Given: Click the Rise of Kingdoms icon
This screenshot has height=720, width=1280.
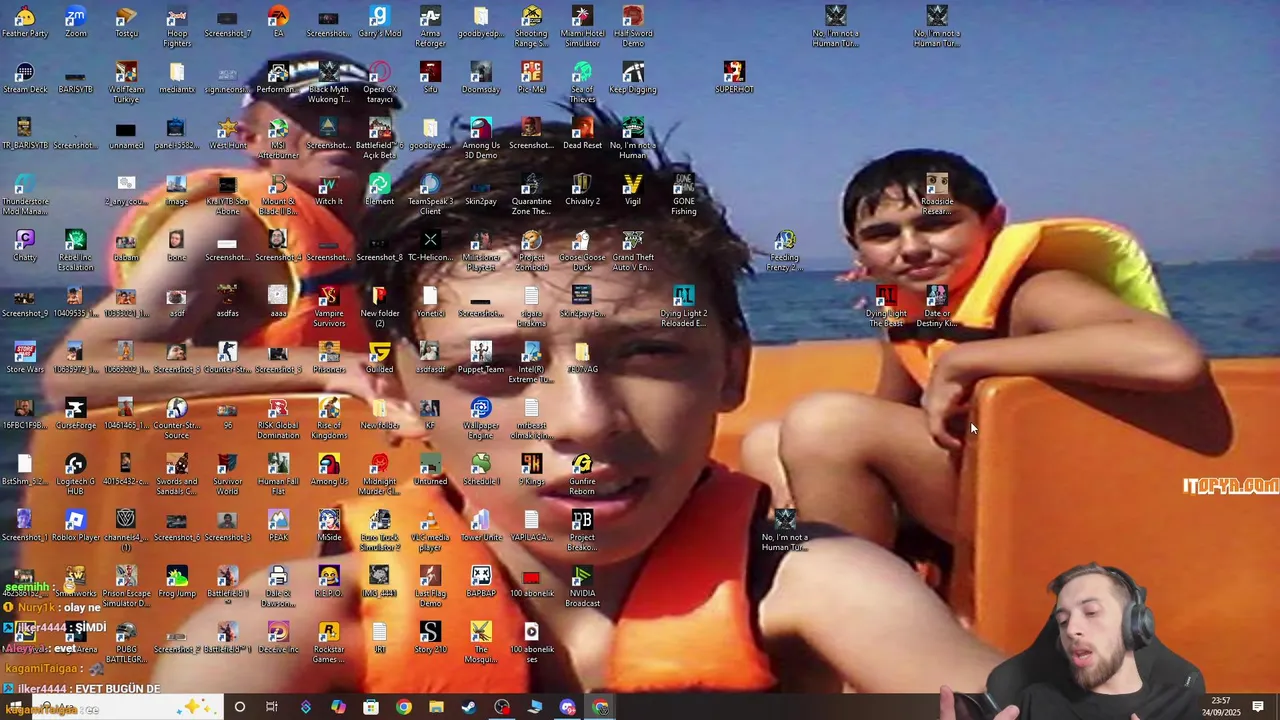Looking at the screenshot, I should (329, 418).
